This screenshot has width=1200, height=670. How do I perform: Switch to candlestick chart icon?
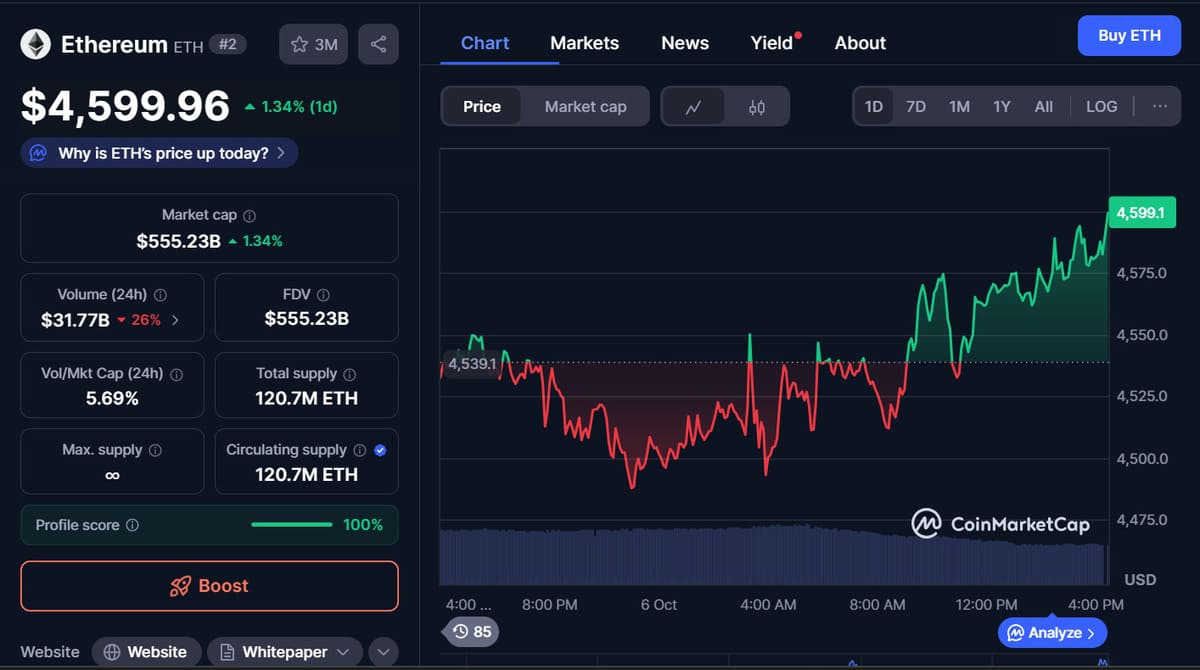click(757, 107)
